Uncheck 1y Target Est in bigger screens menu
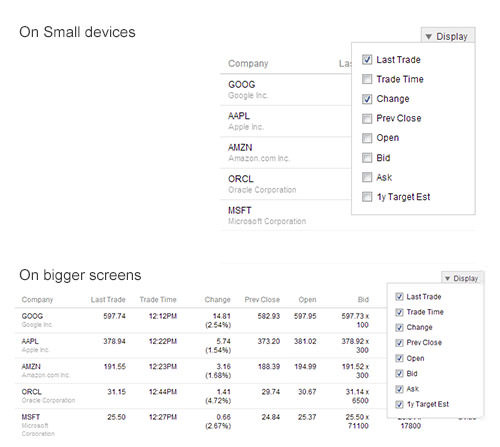Image resolution: width=500 pixels, height=447 pixels. pyautogui.click(x=399, y=404)
